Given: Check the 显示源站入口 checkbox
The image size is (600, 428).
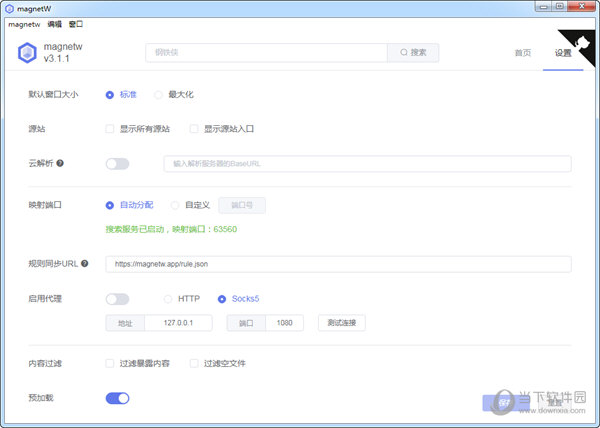Looking at the screenshot, I should [194, 129].
